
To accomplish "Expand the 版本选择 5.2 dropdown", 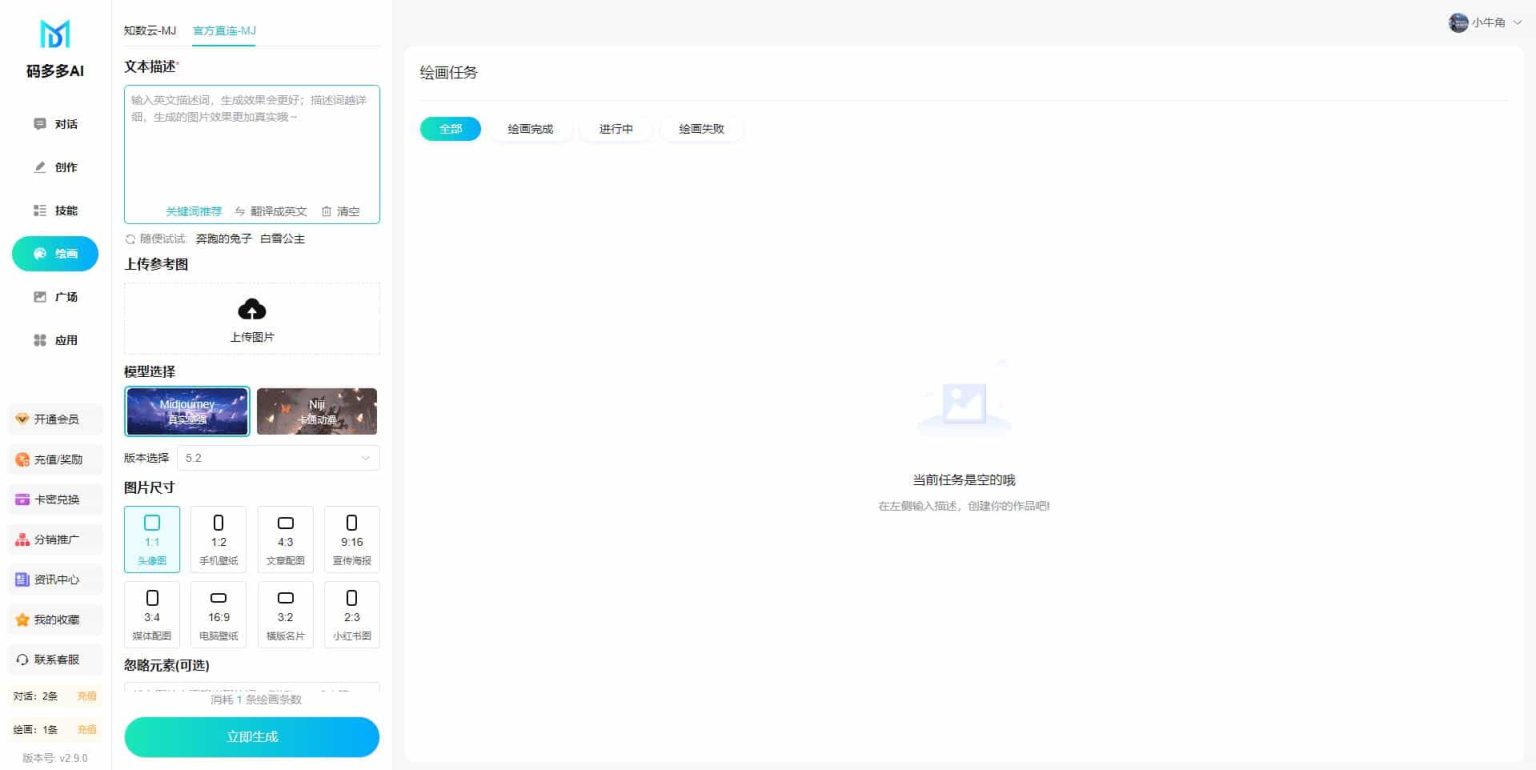I will point(278,458).
